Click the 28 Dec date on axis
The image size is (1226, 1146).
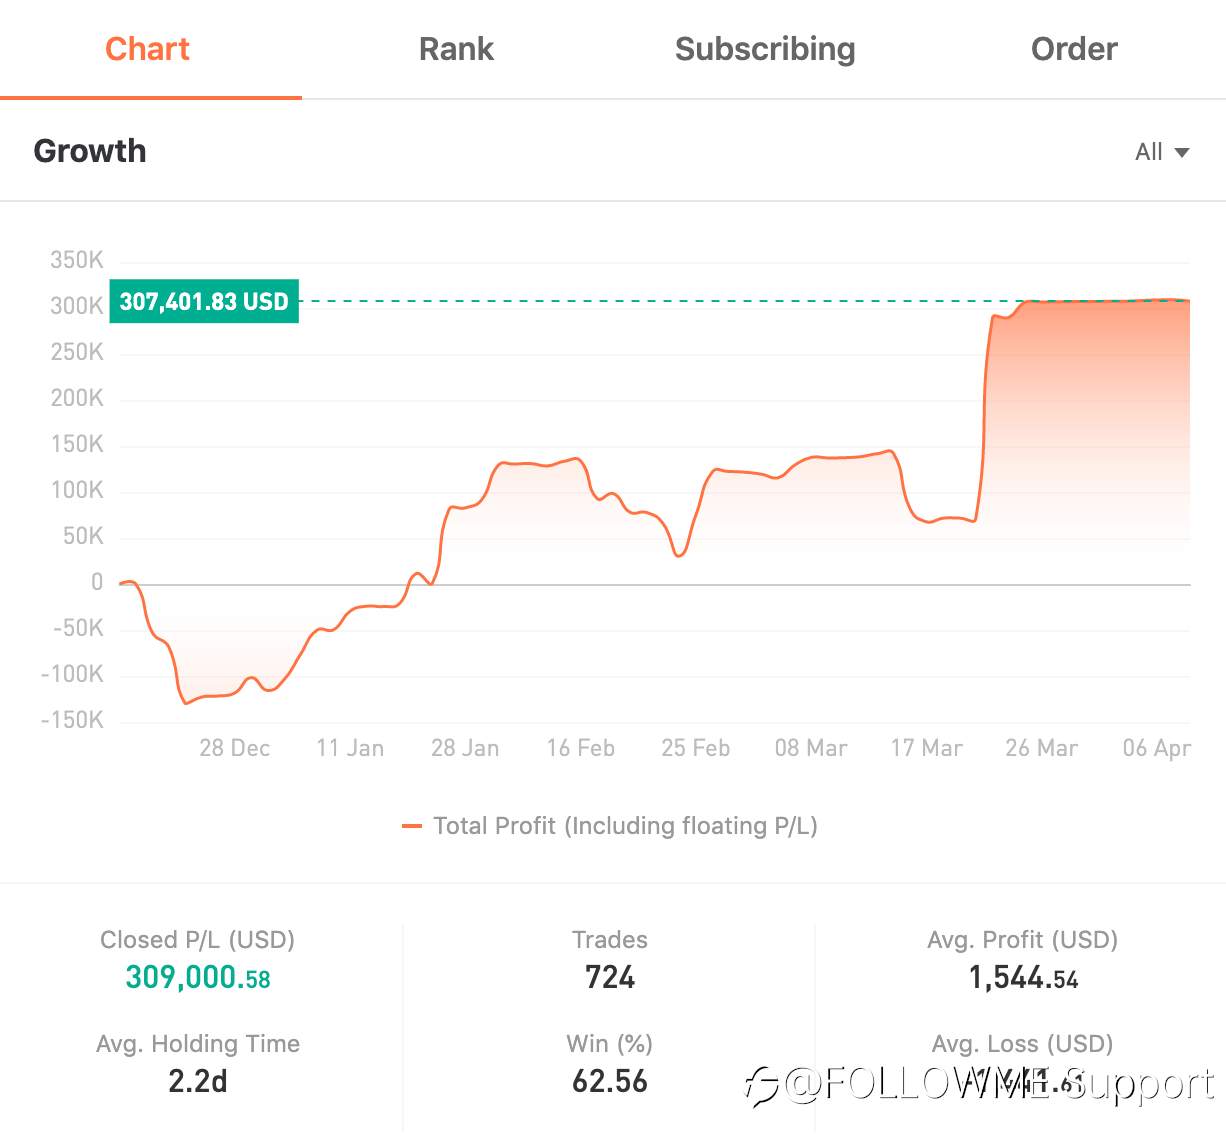coord(235,748)
